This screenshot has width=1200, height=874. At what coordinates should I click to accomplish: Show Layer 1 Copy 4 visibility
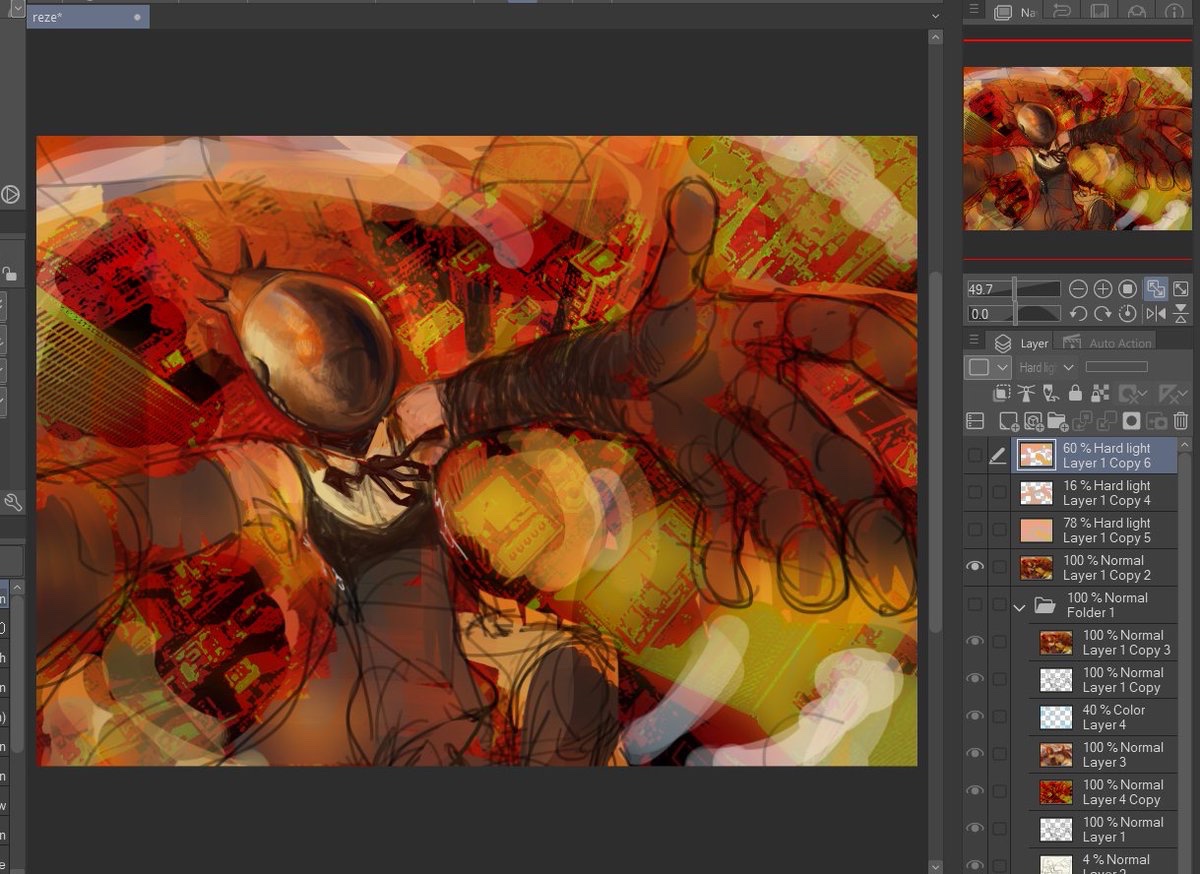click(975, 492)
